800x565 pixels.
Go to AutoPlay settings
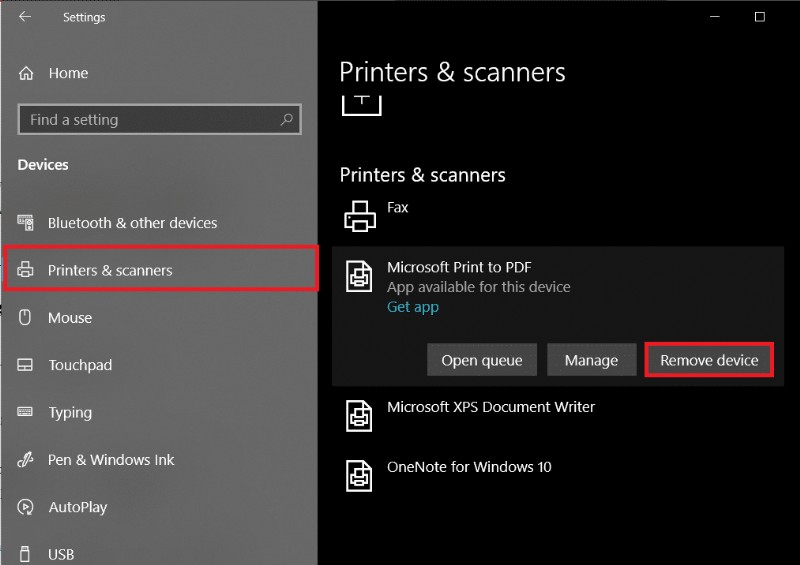pyautogui.click(x=78, y=507)
